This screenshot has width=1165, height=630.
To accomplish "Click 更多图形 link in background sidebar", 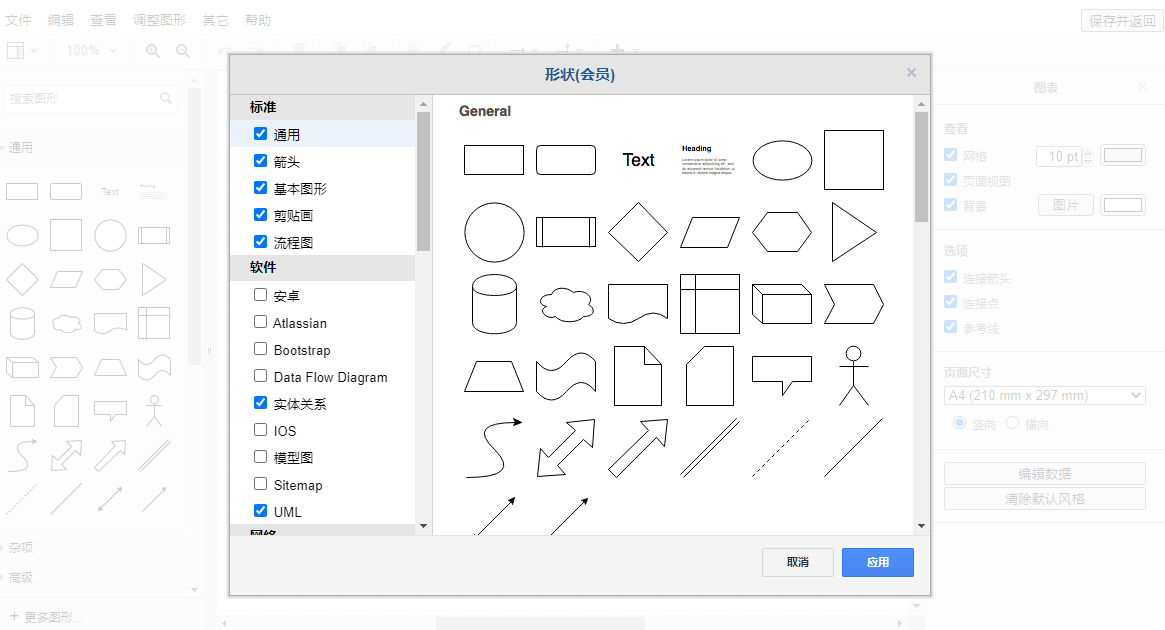I will pyautogui.click(x=46, y=617).
